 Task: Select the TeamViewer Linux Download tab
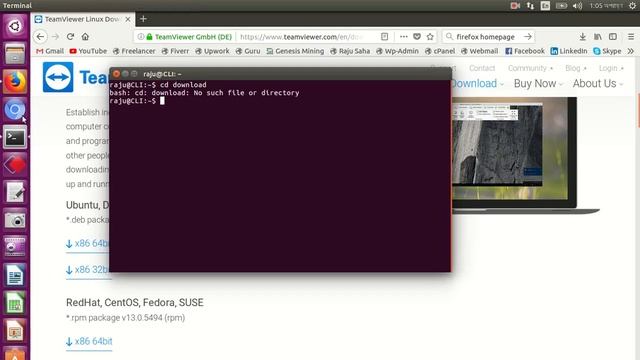click(82, 19)
